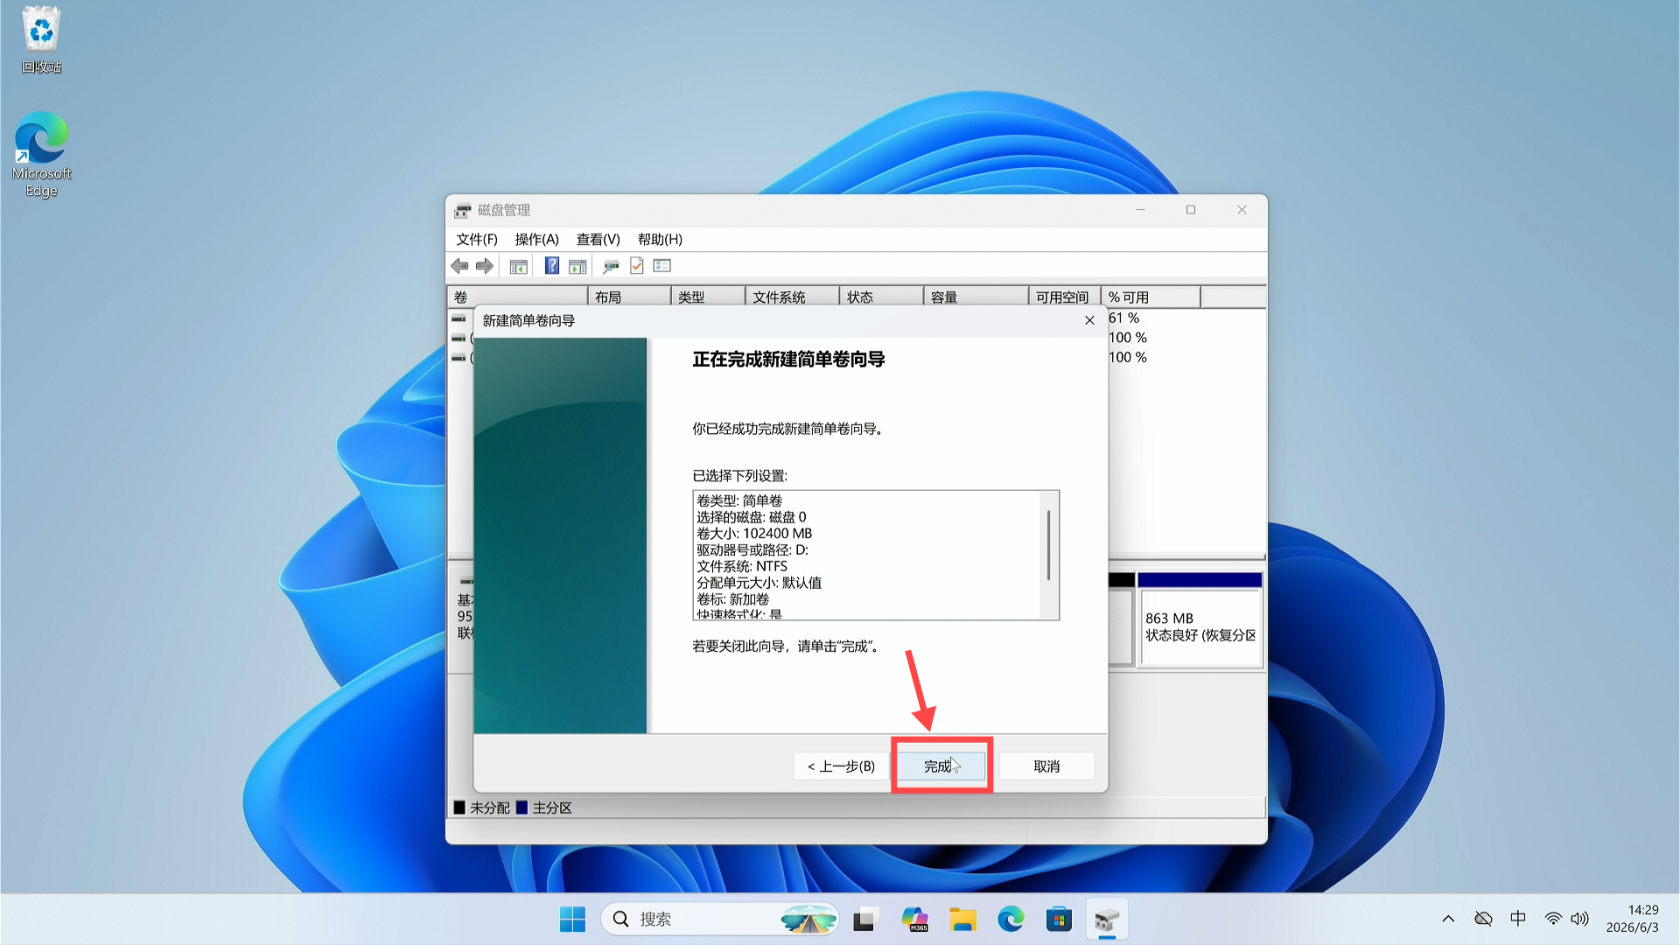
Task: Click the line '分配单元大小: 默认值'
Action: click(x=760, y=583)
